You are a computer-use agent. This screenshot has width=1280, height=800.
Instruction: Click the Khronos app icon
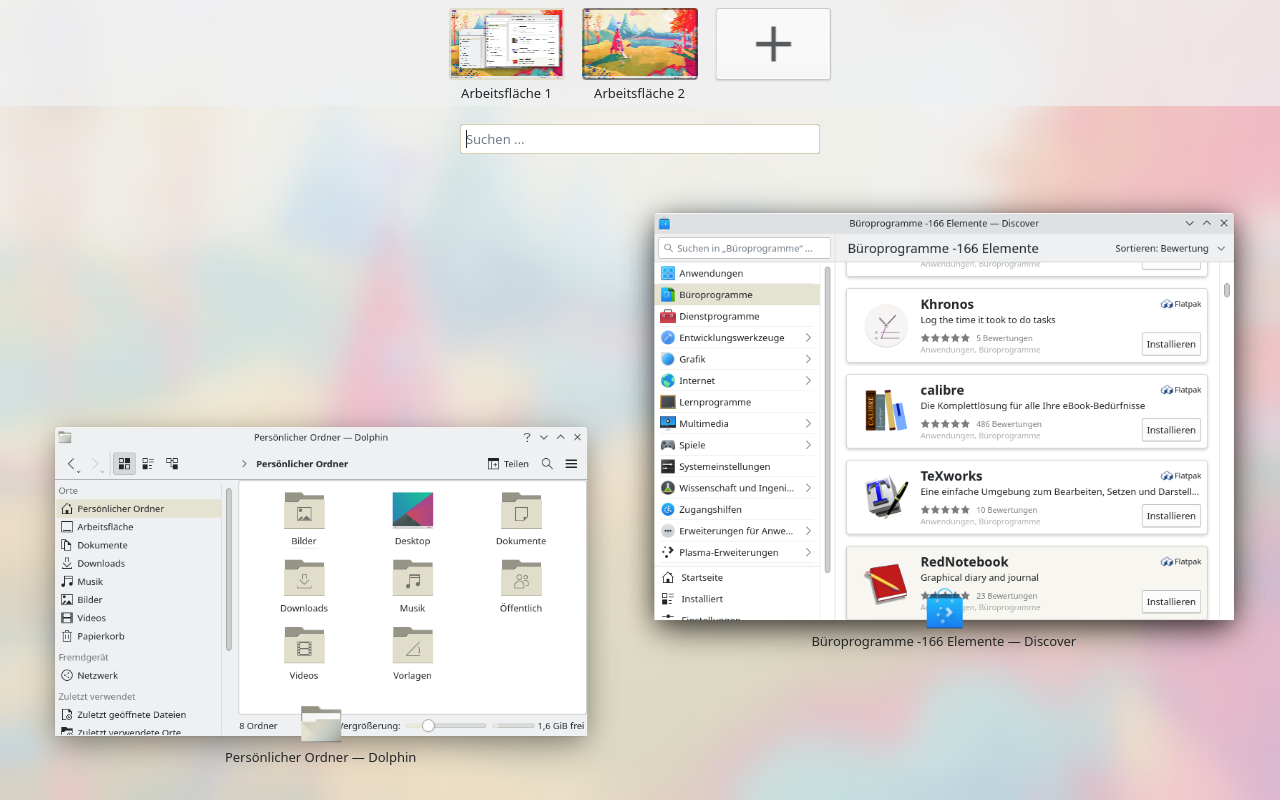pyautogui.click(x=886, y=325)
